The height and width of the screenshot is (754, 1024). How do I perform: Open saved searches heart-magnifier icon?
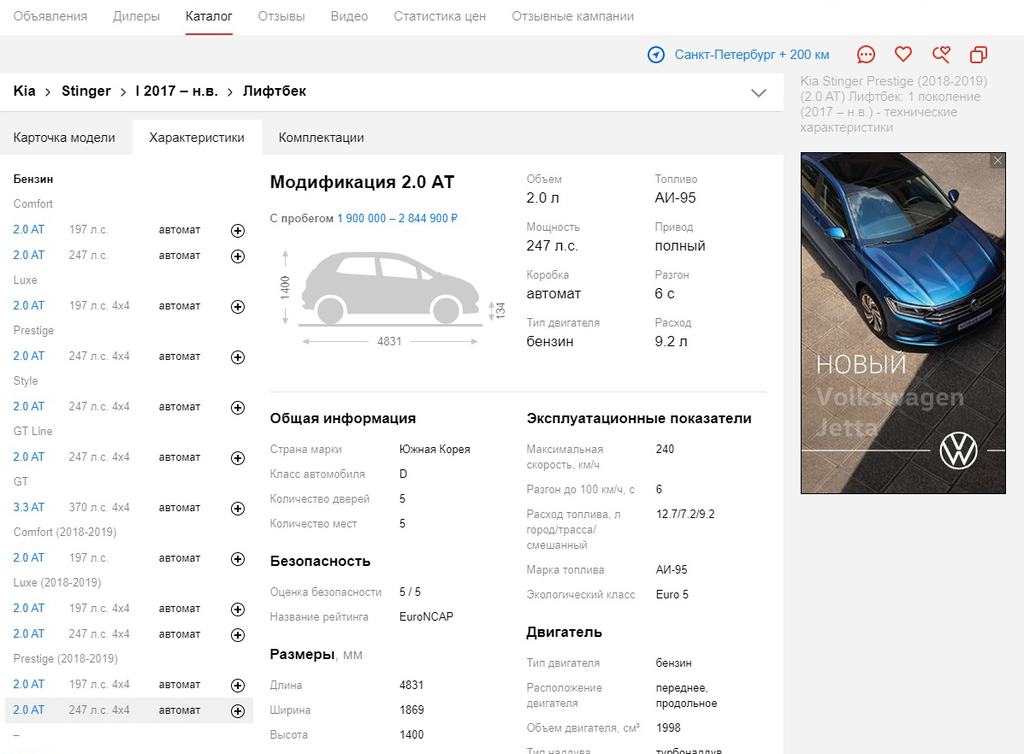pyautogui.click(x=941, y=54)
